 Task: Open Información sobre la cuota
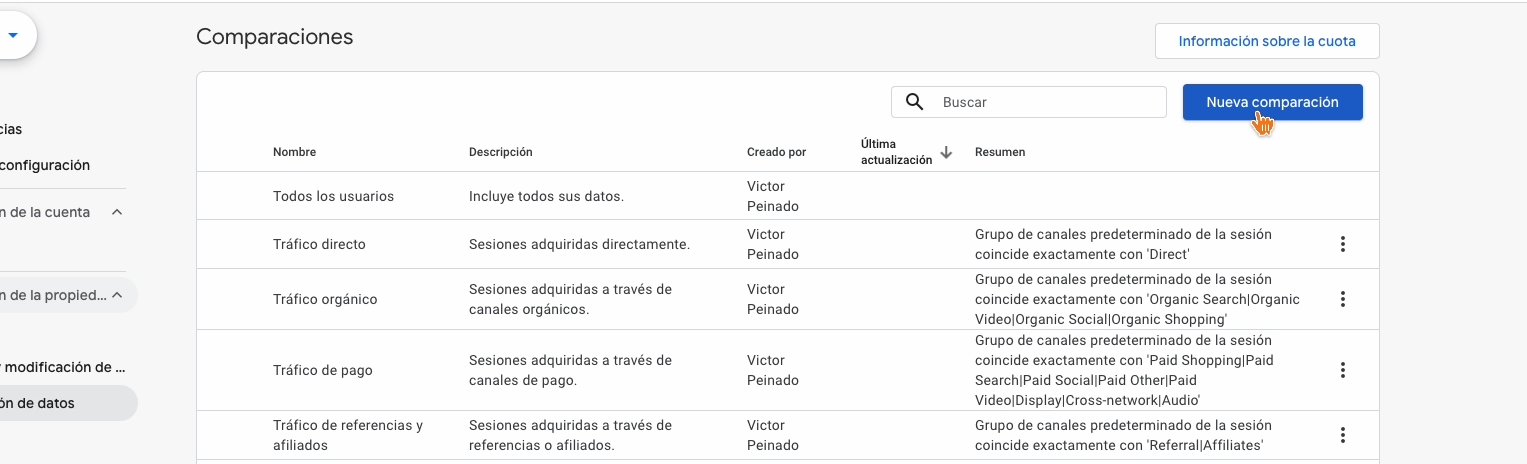tap(1267, 42)
